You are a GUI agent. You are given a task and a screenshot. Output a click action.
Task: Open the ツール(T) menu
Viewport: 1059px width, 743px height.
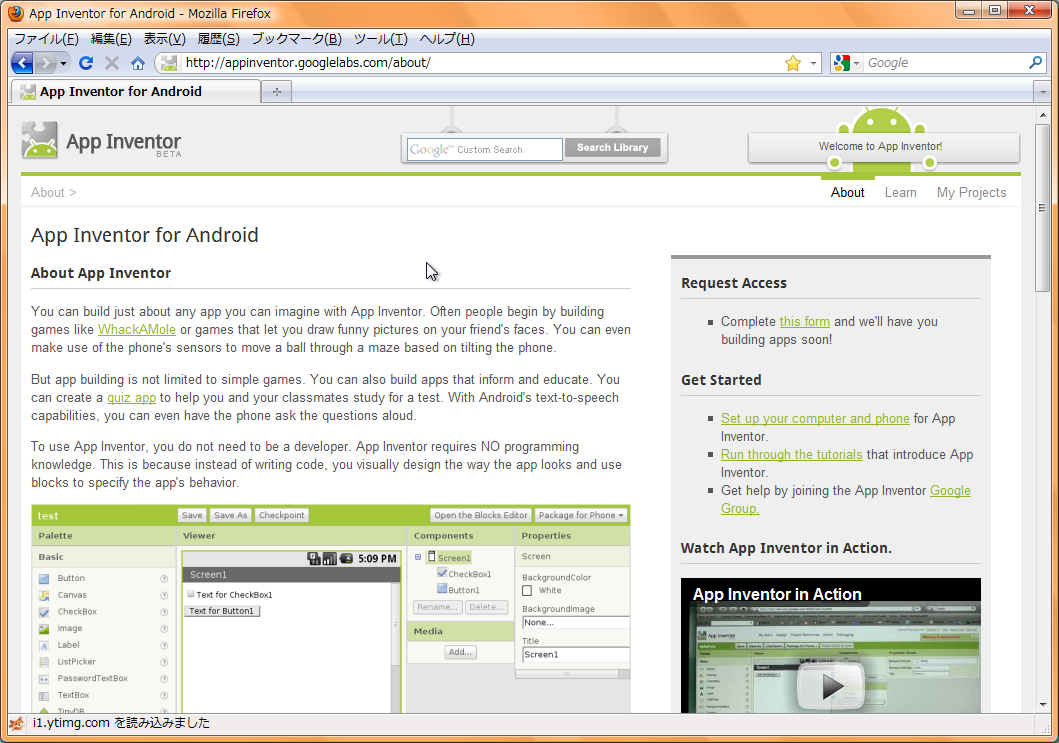380,39
